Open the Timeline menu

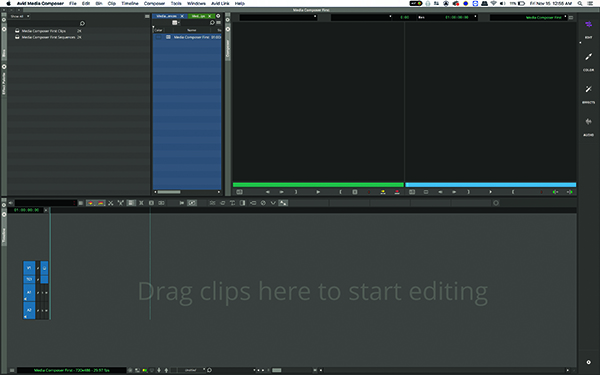pos(130,3)
